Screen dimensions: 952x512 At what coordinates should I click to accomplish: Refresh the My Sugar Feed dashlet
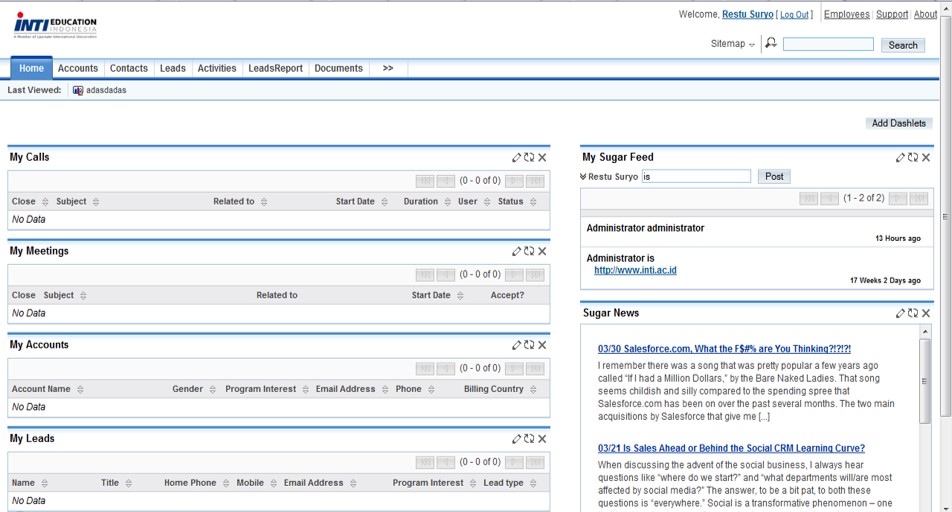point(913,157)
